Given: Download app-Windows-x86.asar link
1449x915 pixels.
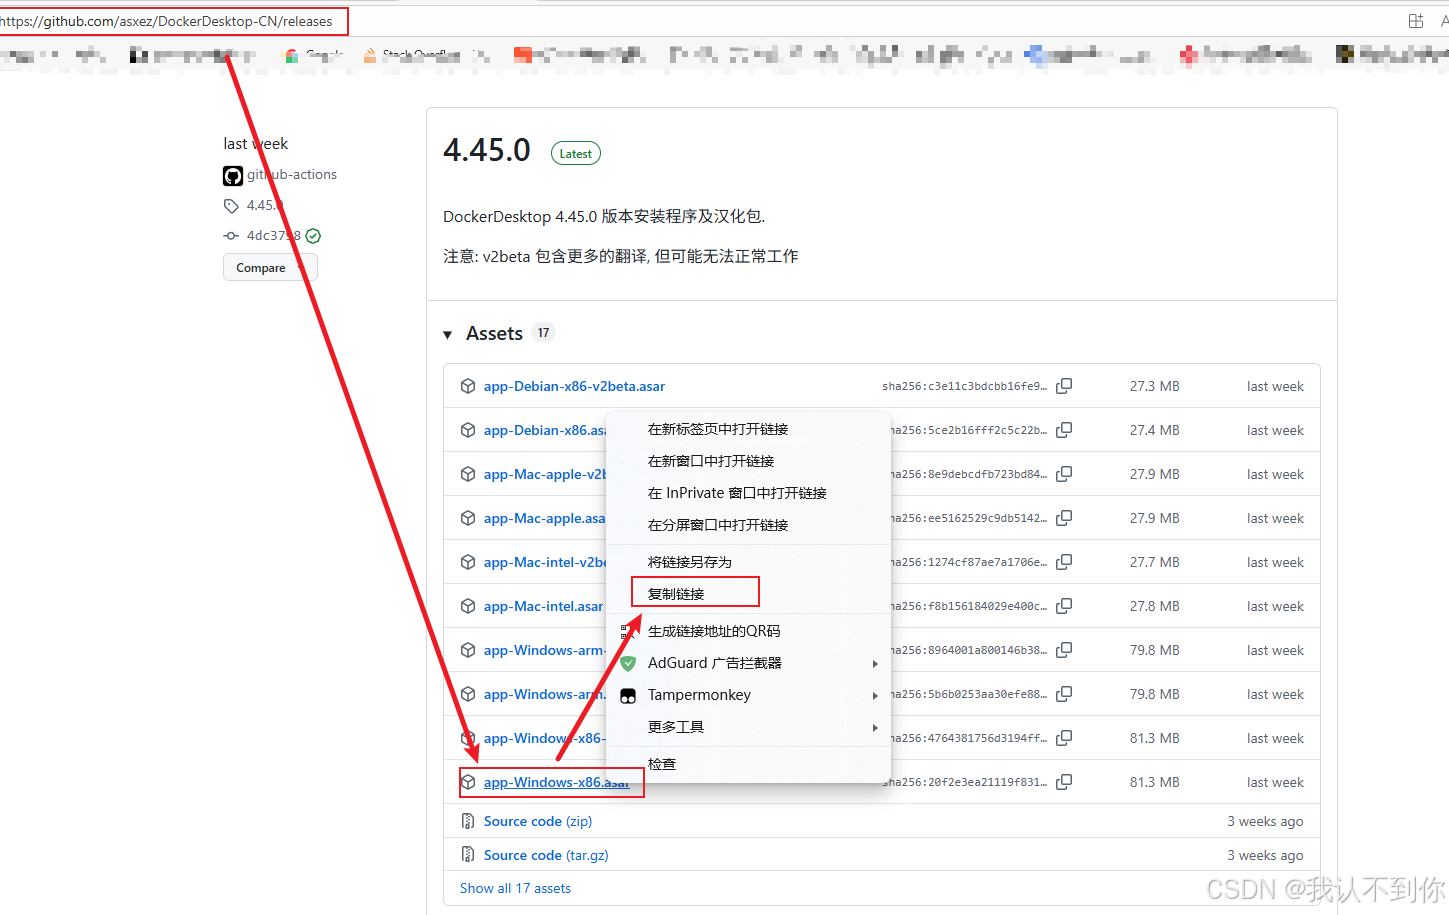Looking at the screenshot, I should click(x=556, y=782).
